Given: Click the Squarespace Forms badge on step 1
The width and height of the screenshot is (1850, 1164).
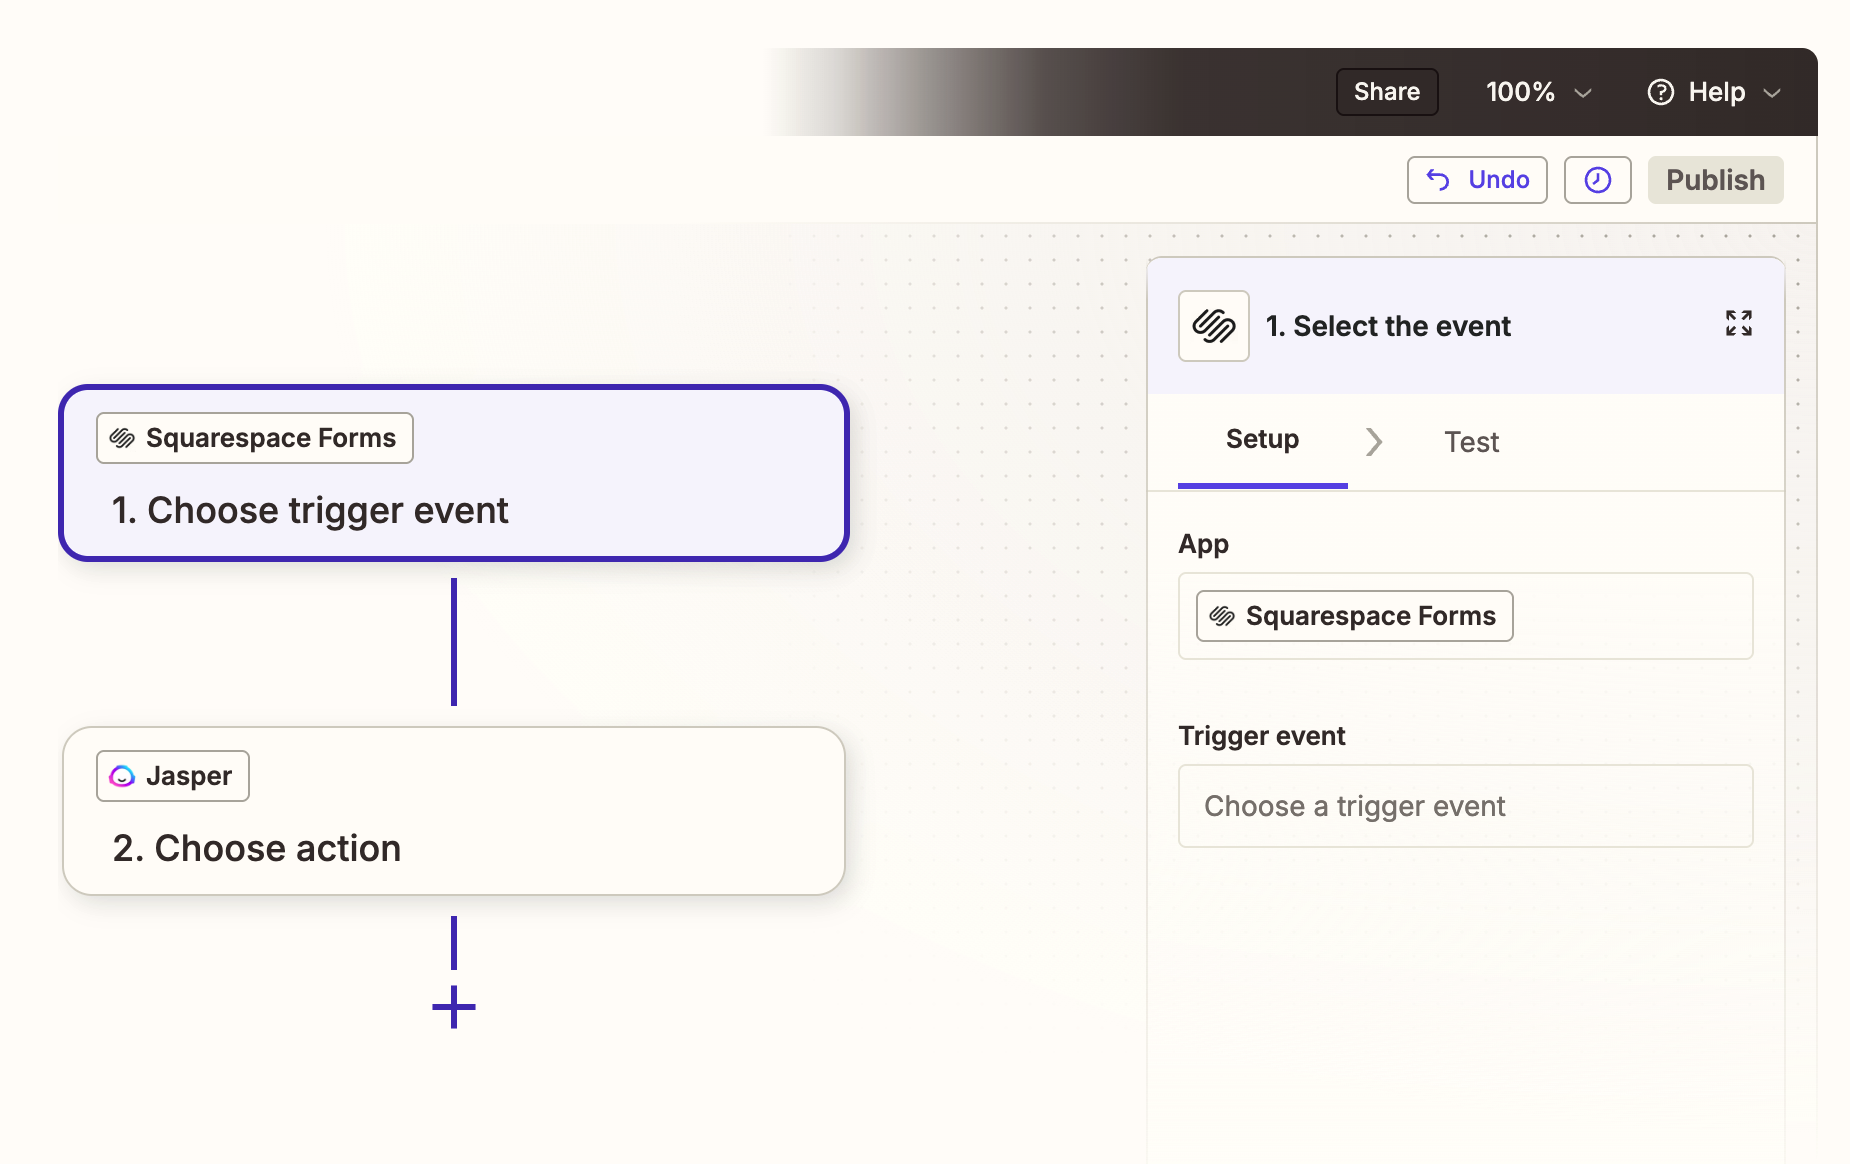Looking at the screenshot, I should (x=255, y=438).
